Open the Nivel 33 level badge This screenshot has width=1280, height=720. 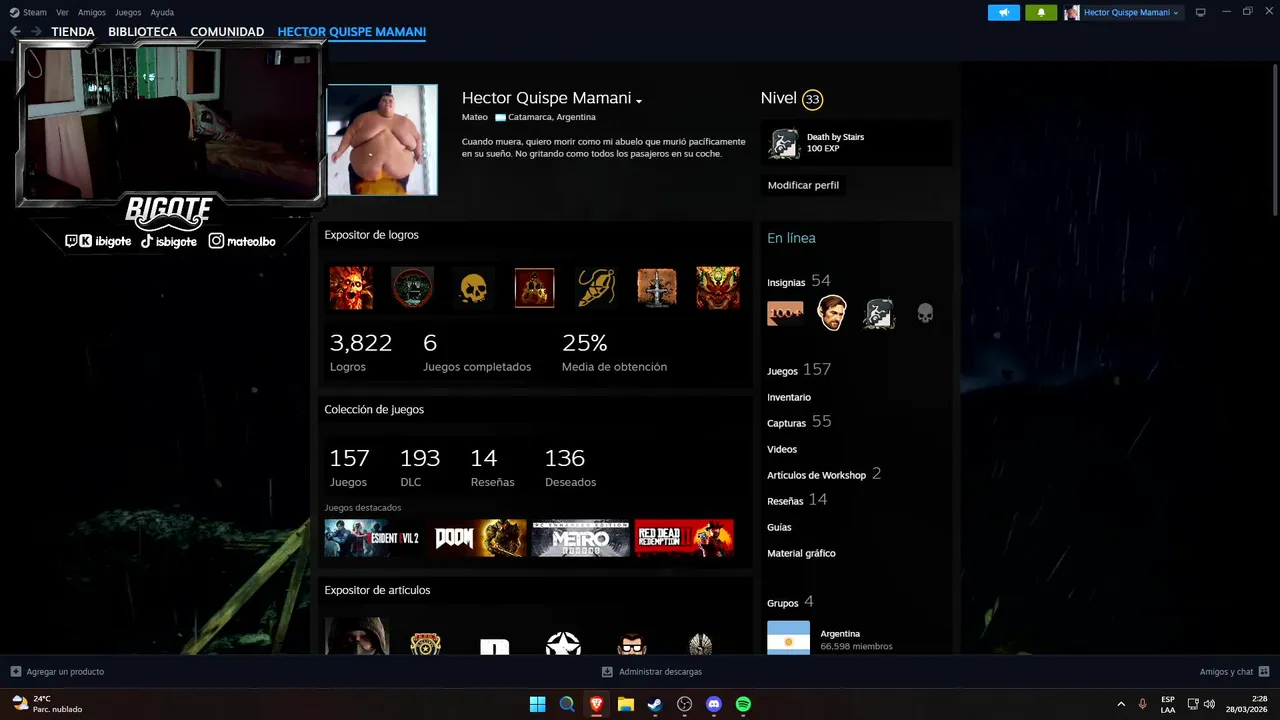pos(812,99)
